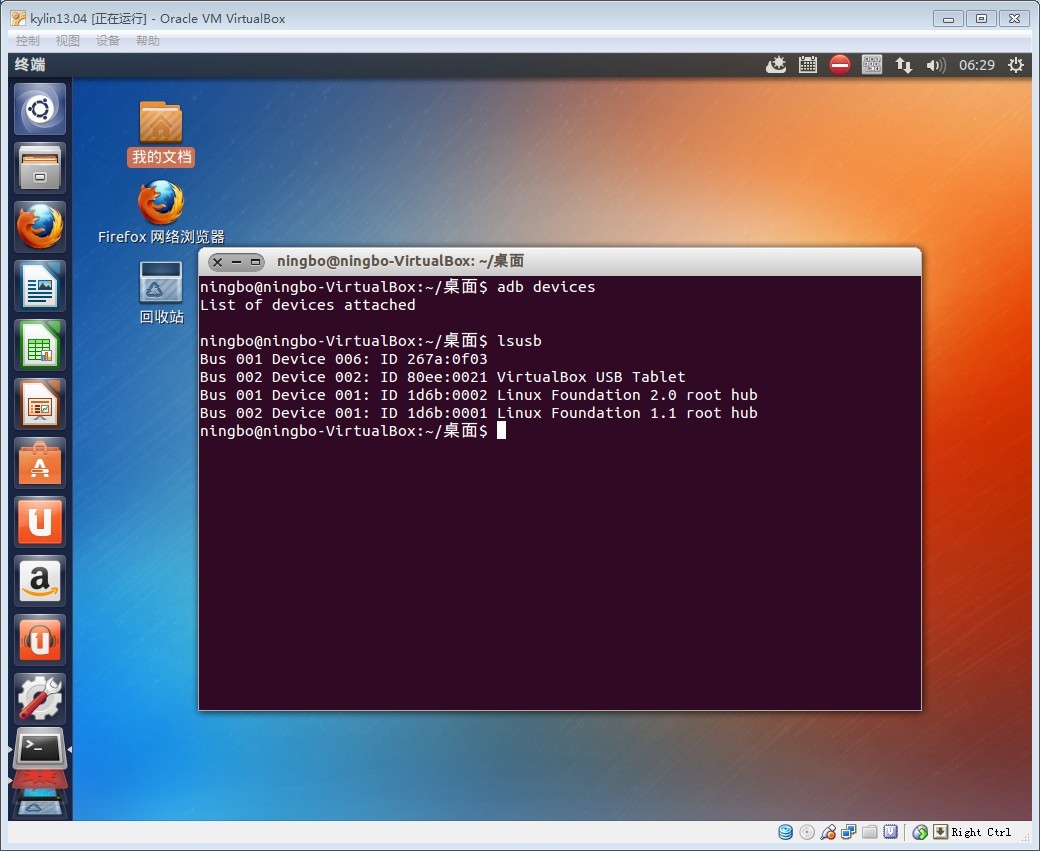Click the VirtualBox shared folders status icon
Image resolution: width=1040 pixels, height=851 pixels.
[870, 832]
